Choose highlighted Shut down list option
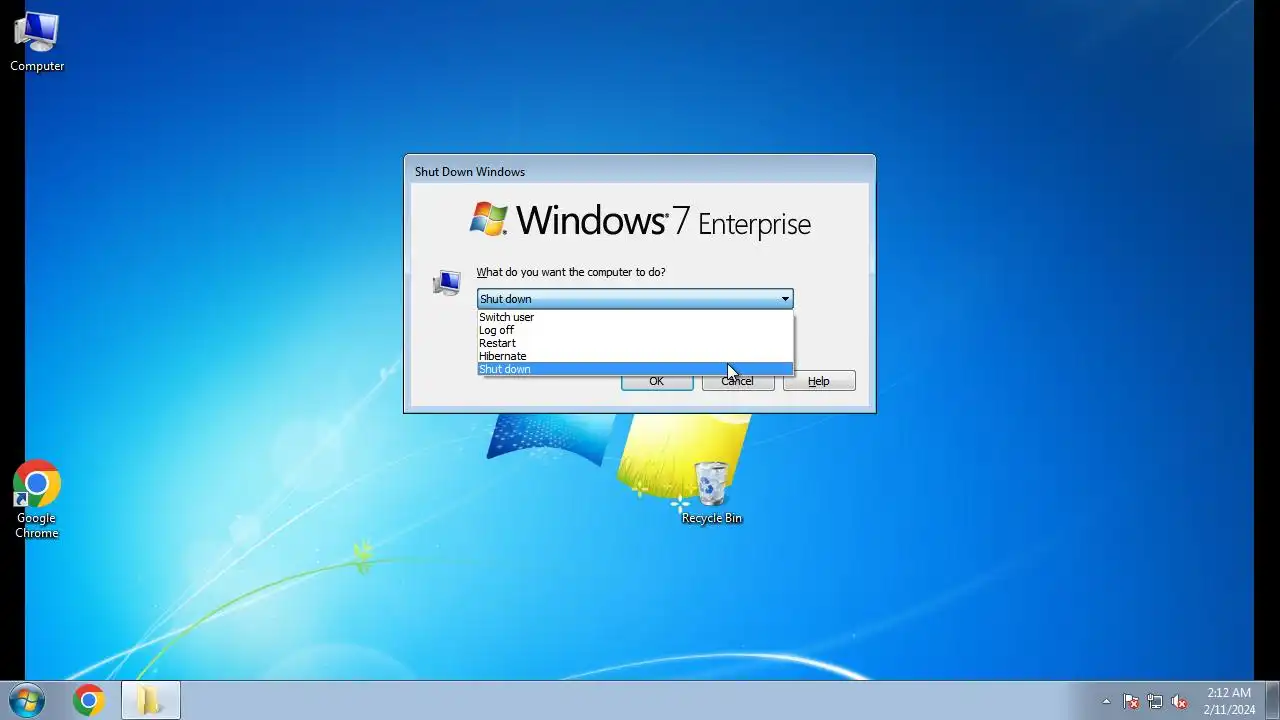1280x720 pixels. click(x=635, y=369)
